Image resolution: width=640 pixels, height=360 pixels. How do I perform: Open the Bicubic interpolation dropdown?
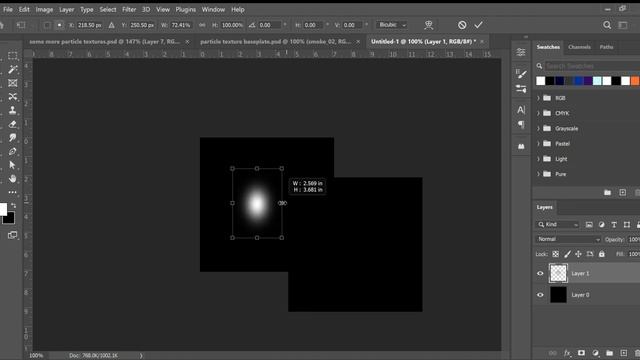[x=392, y=25]
